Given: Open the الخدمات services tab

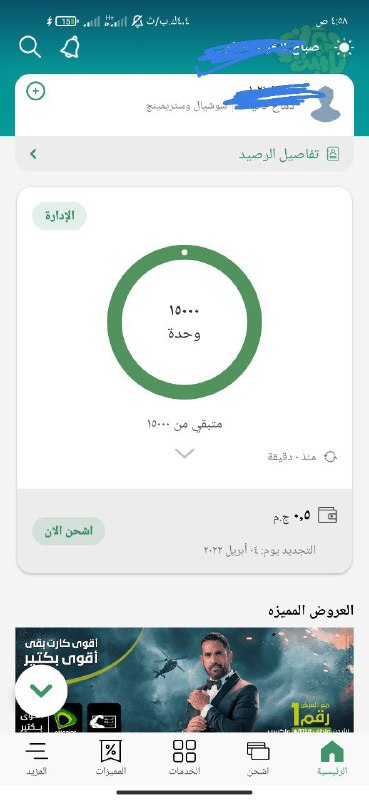Looking at the screenshot, I should (x=184, y=758).
